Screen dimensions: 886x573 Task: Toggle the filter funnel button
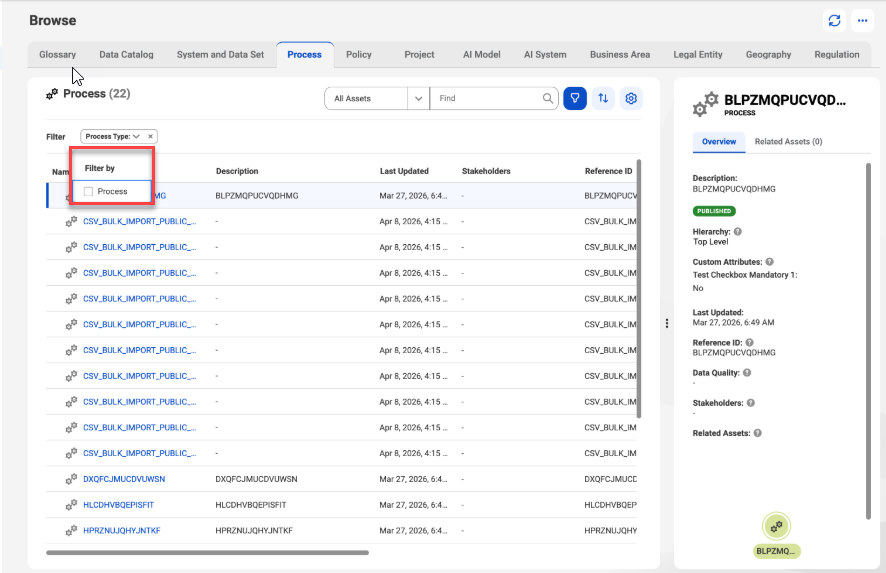tap(575, 98)
